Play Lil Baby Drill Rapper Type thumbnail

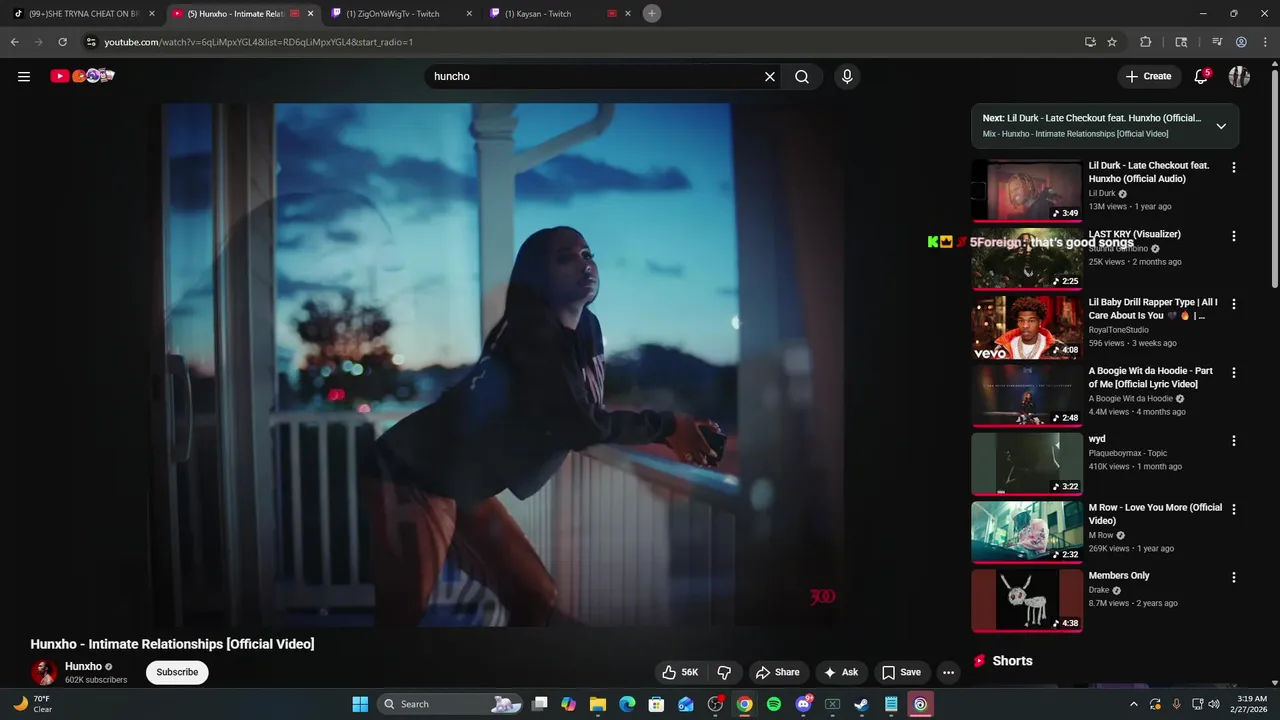tap(1027, 327)
